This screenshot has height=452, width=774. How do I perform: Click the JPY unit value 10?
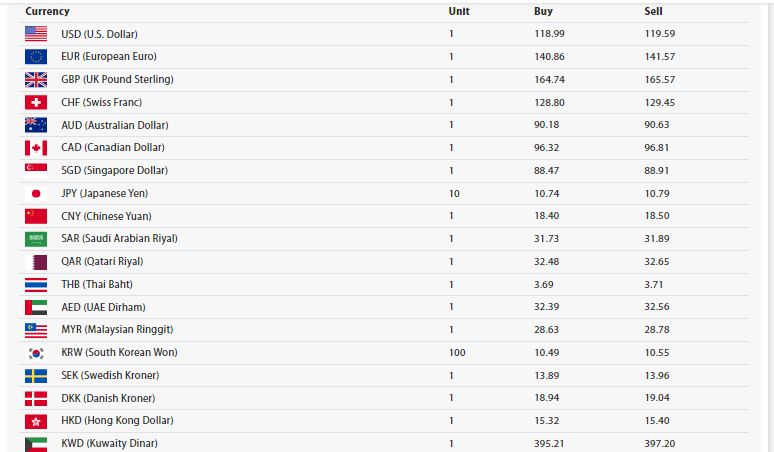click(x=454, y=193)
